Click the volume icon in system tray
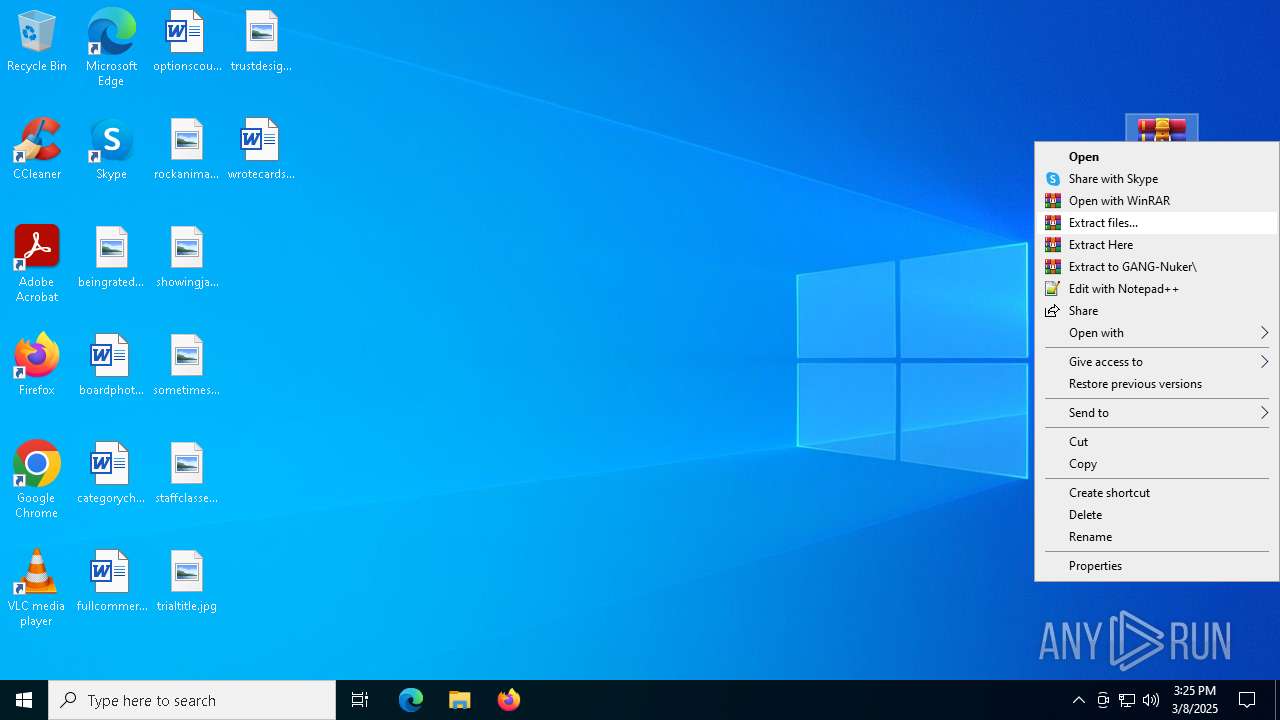The width and height of the screenshot is (1280, 720). click(1151, 700)
